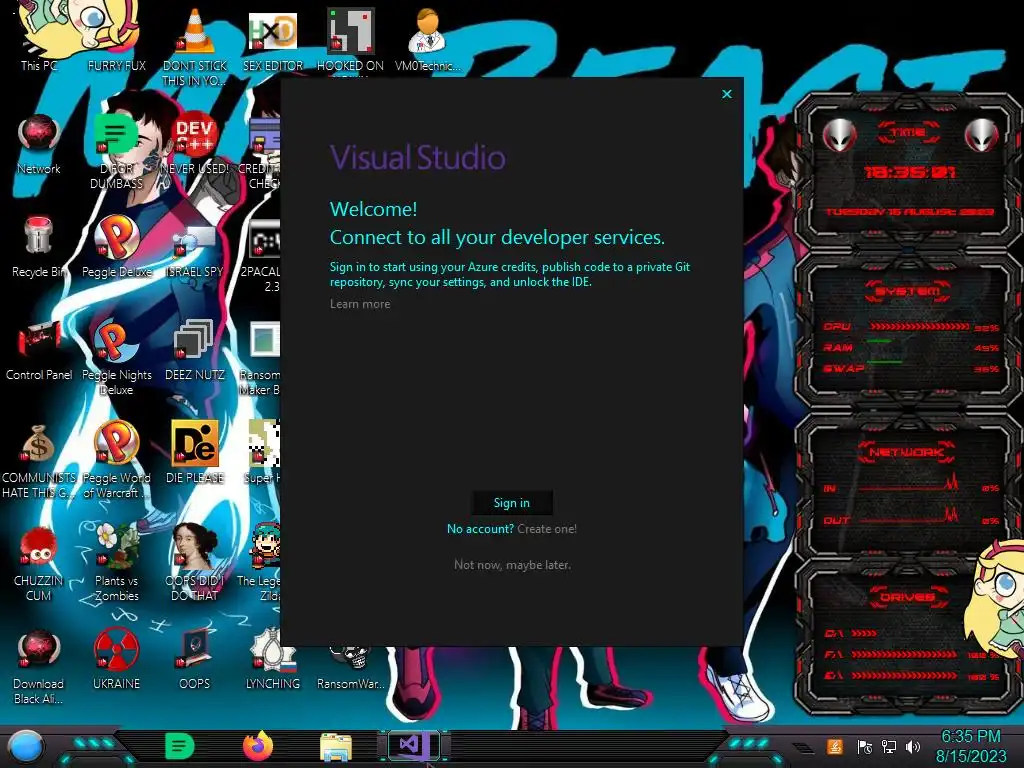Open the green chat app in taskbar

pyautogui.click(x=179, y=746)
